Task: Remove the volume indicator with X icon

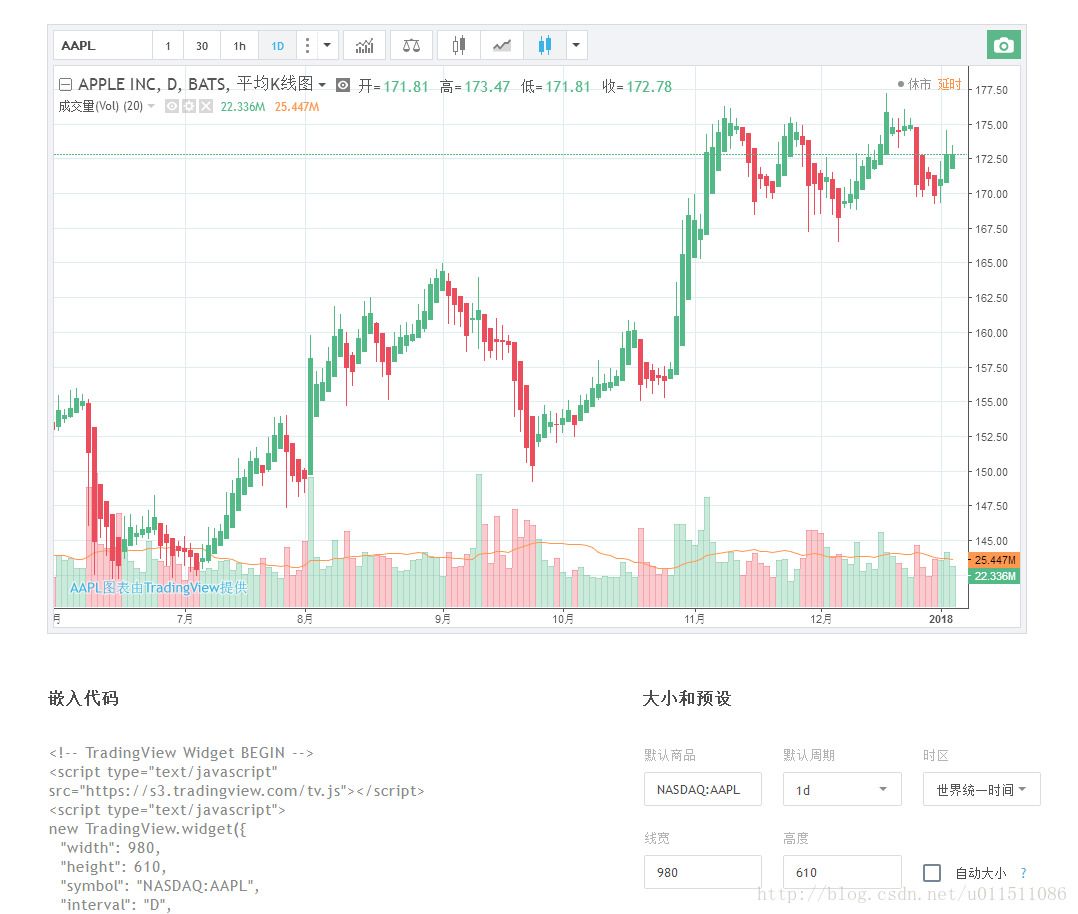Action: (x=206, y=106)
